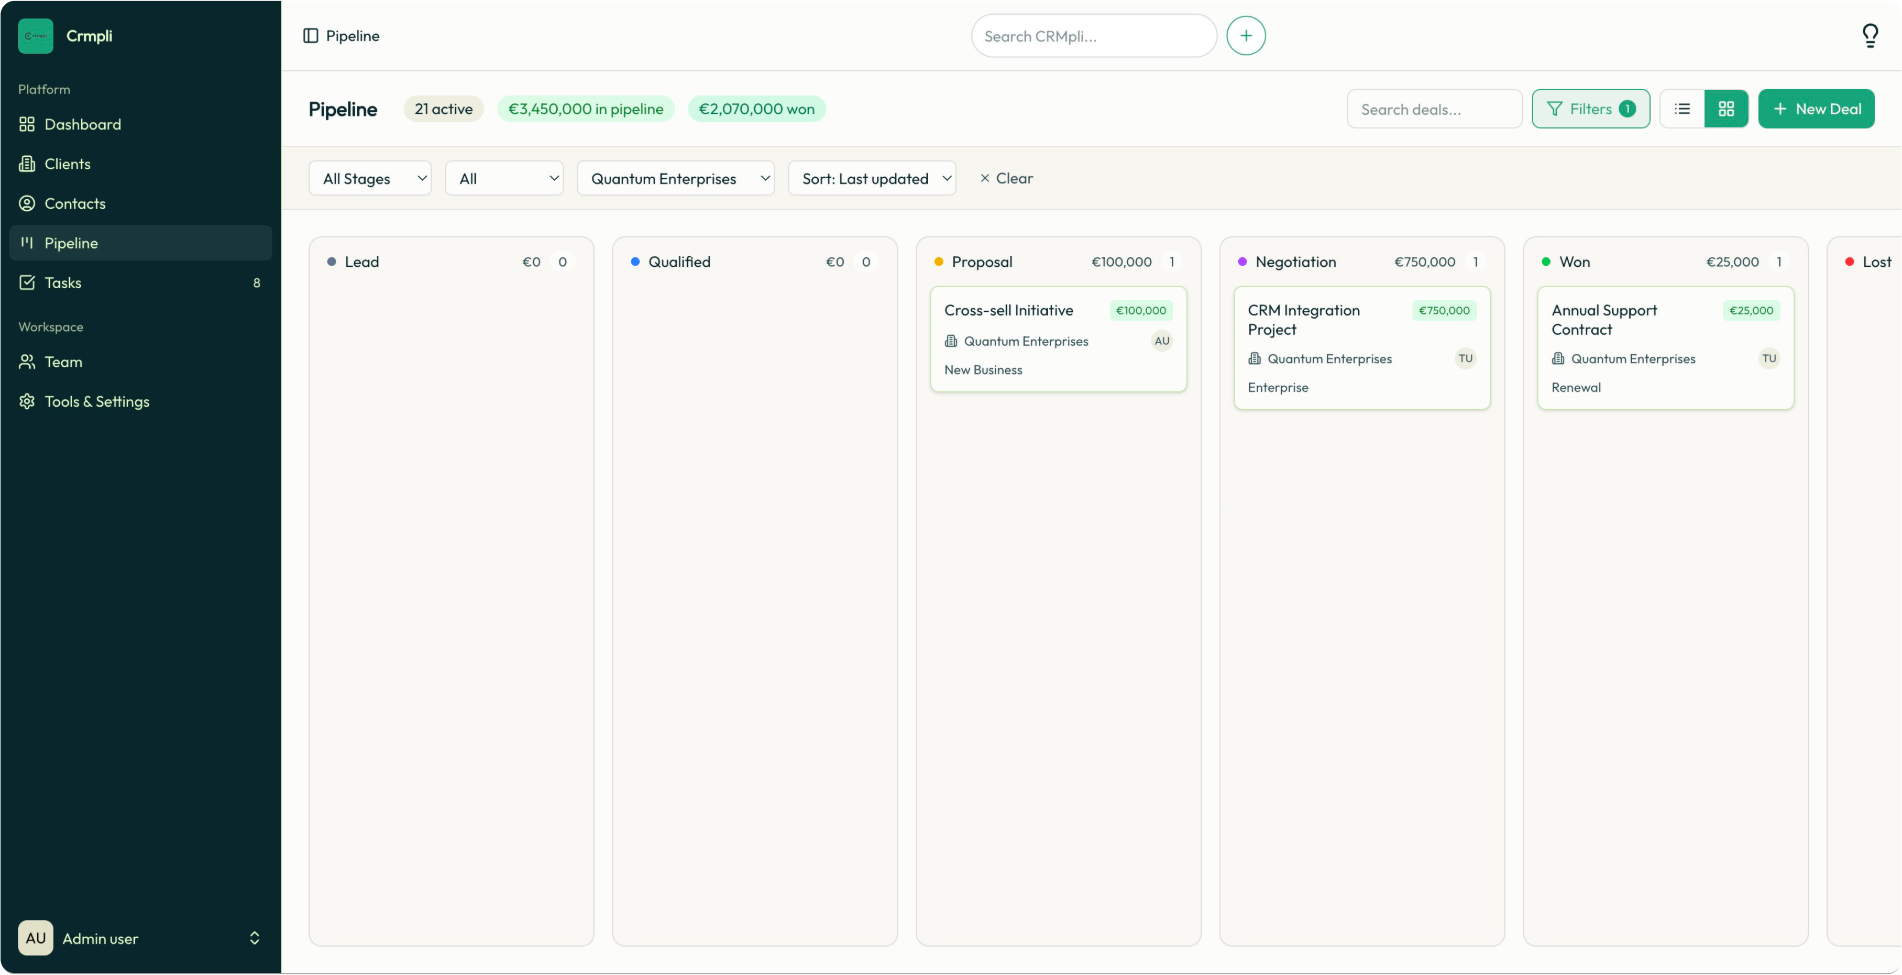Select Clients in the sidebar
Screen dimensions: 1902x975
pos(67,163)
